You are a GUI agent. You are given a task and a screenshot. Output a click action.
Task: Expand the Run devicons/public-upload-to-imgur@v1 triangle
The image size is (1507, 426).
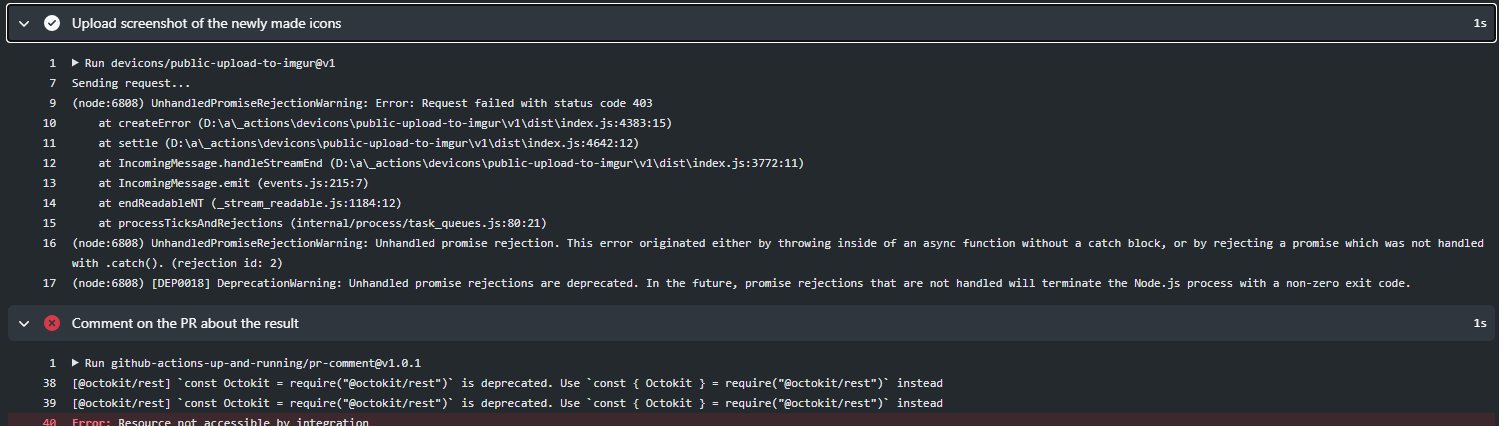pos(76,63)
